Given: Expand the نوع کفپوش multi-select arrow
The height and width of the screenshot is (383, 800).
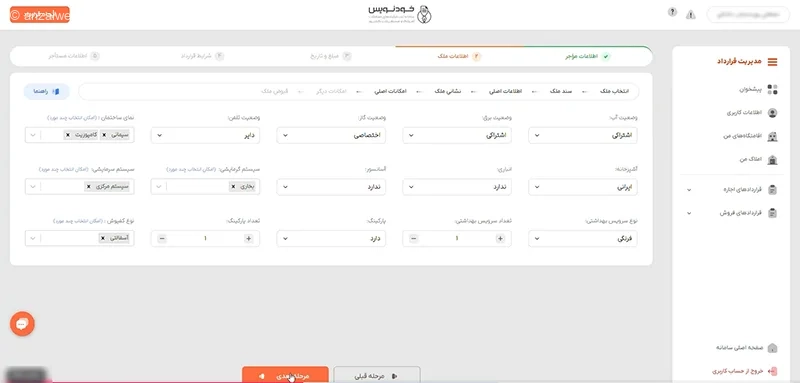Looking at the screenshot, I should 33,238.
